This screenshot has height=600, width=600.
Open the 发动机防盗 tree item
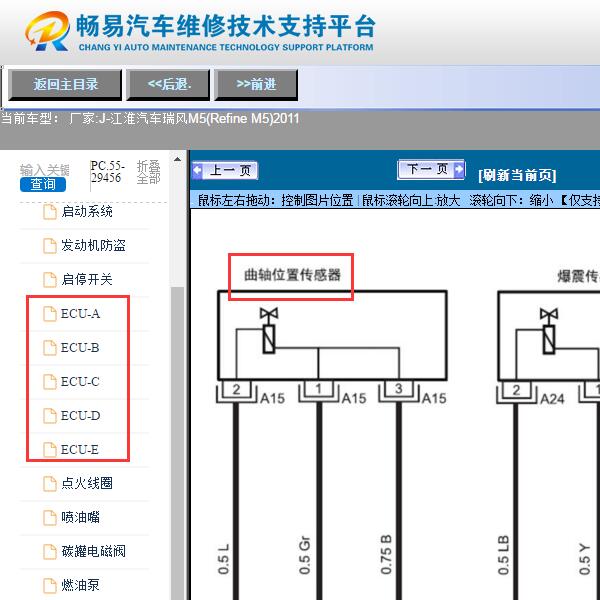point(93,246)
